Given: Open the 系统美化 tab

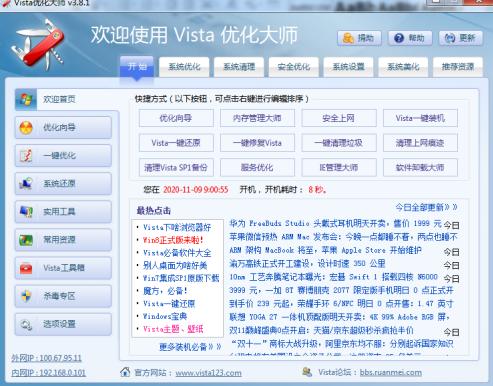Looking at the screenshot, I should point(403,67).
